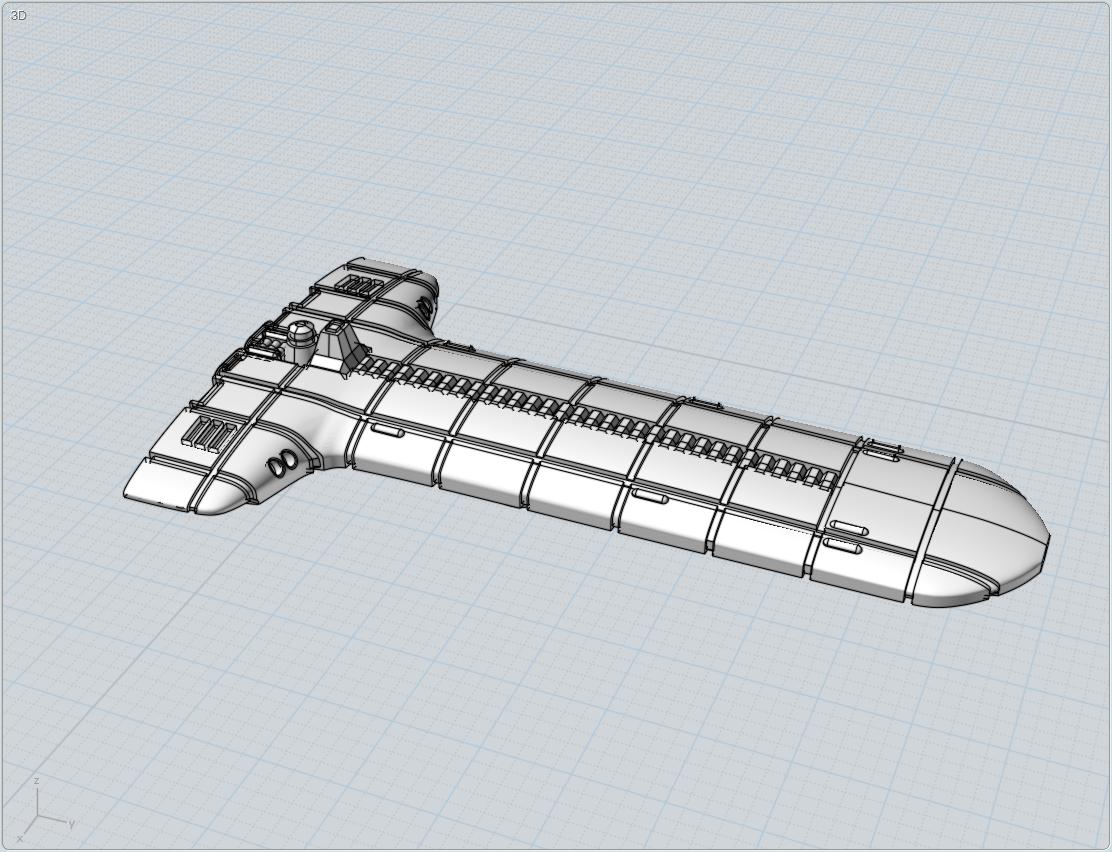The height and width of the screenshot is (852, 1112).
Task: Click the small slot on the far hull edge near the nose
Action: pos(880,451)
